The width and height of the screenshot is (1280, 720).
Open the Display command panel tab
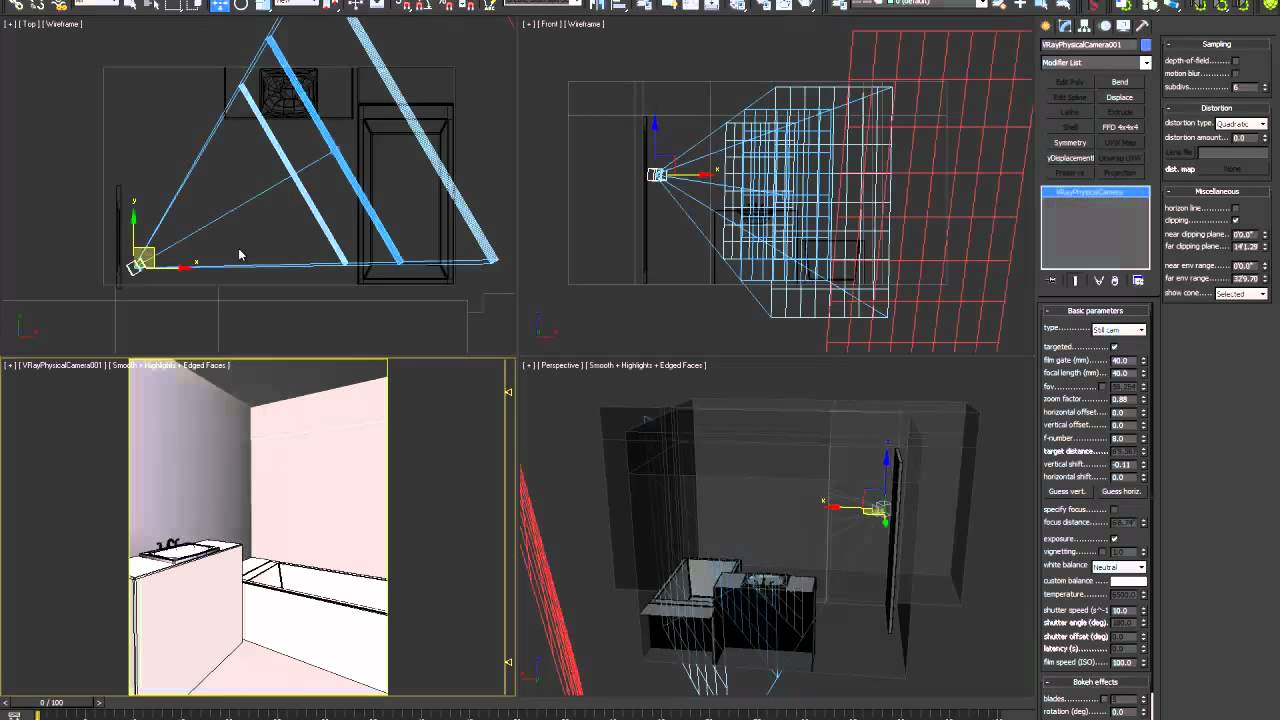tap(1124, 26)
